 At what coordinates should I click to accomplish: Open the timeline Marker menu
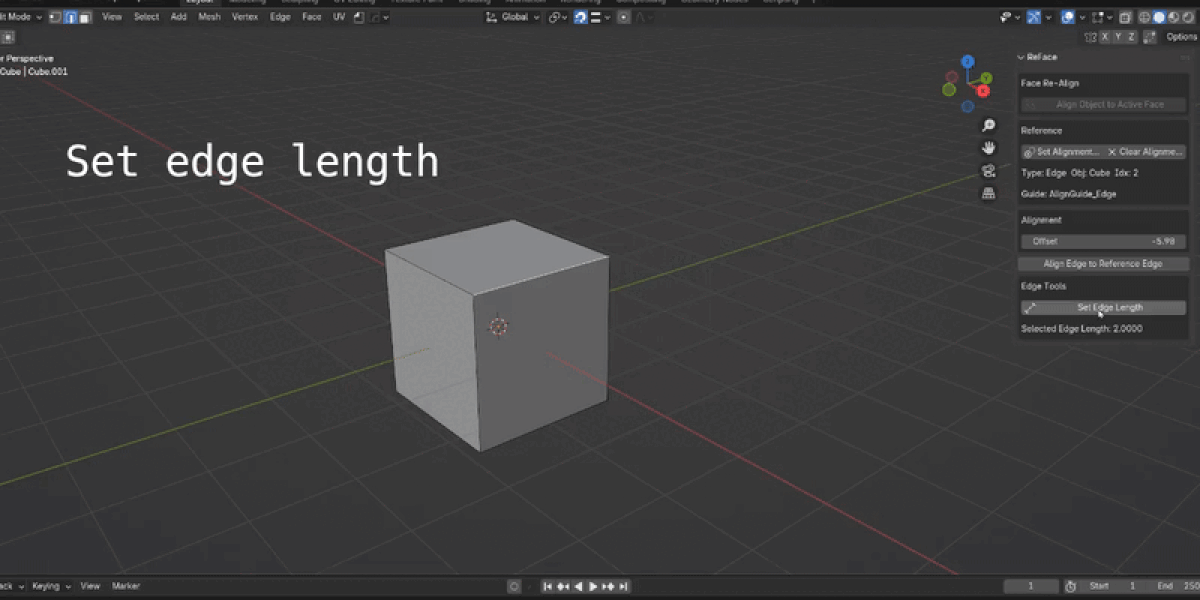pos(126,586)
